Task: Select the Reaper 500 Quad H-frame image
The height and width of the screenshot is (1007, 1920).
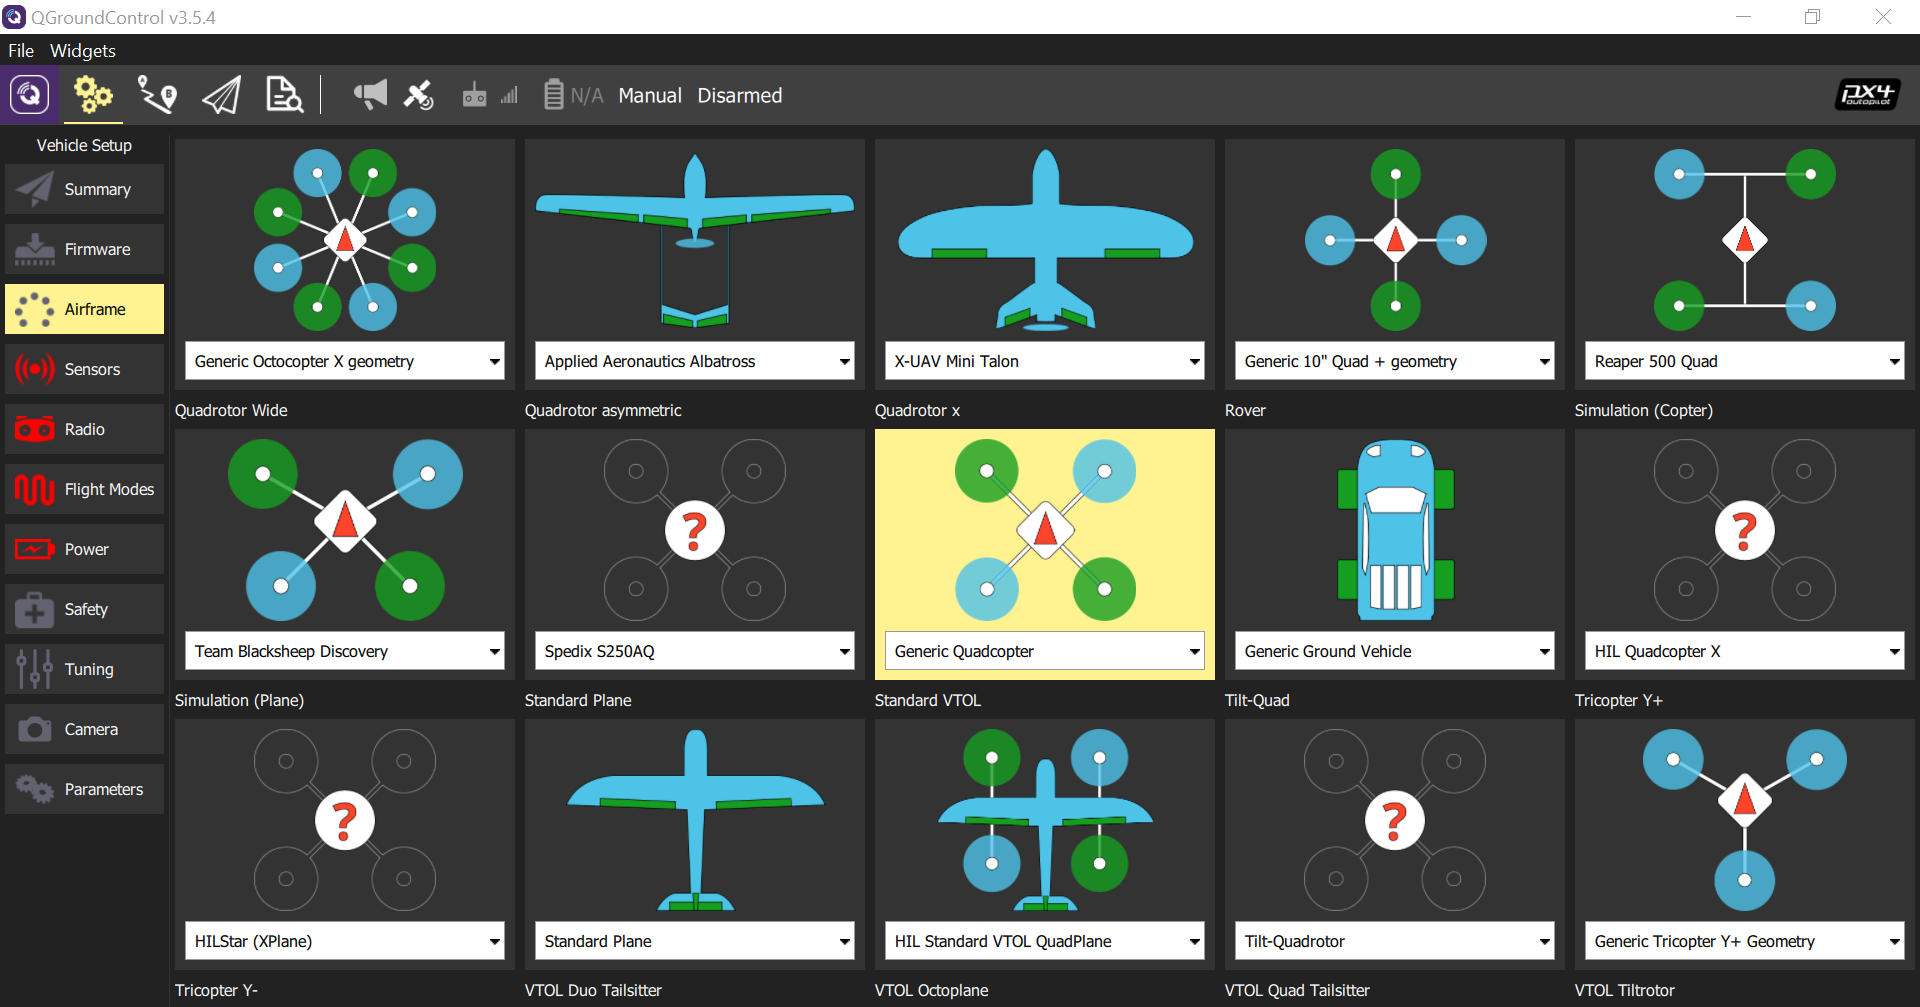Action: pos(1745,240)
